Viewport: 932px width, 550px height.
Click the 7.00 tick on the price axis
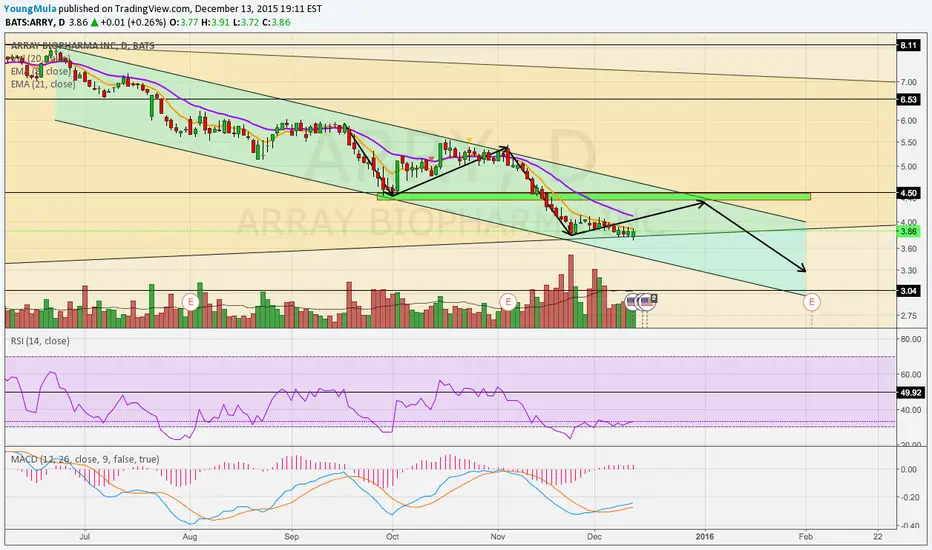click(908, 81)
